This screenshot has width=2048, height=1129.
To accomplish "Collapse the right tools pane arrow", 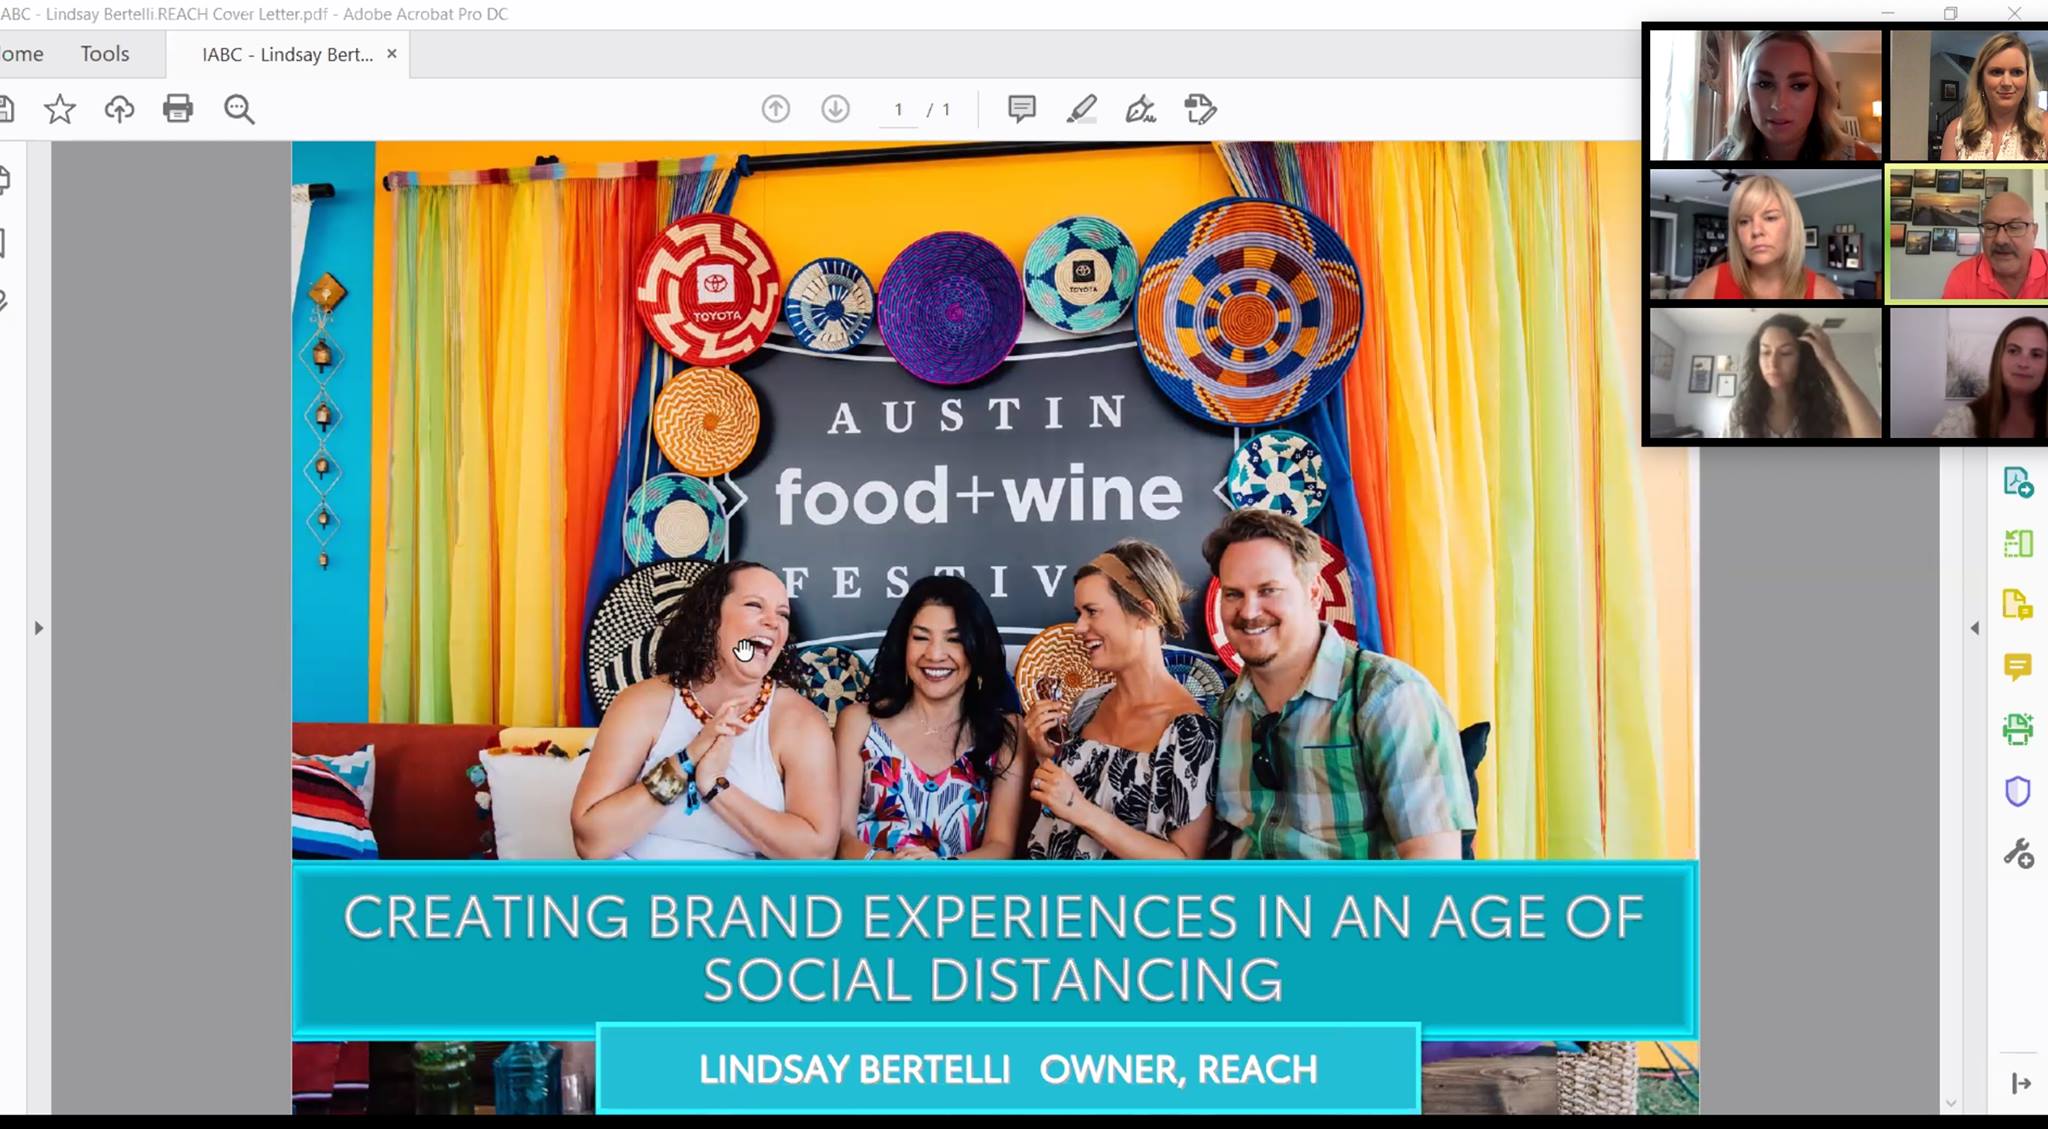I will coord(1974,628).
